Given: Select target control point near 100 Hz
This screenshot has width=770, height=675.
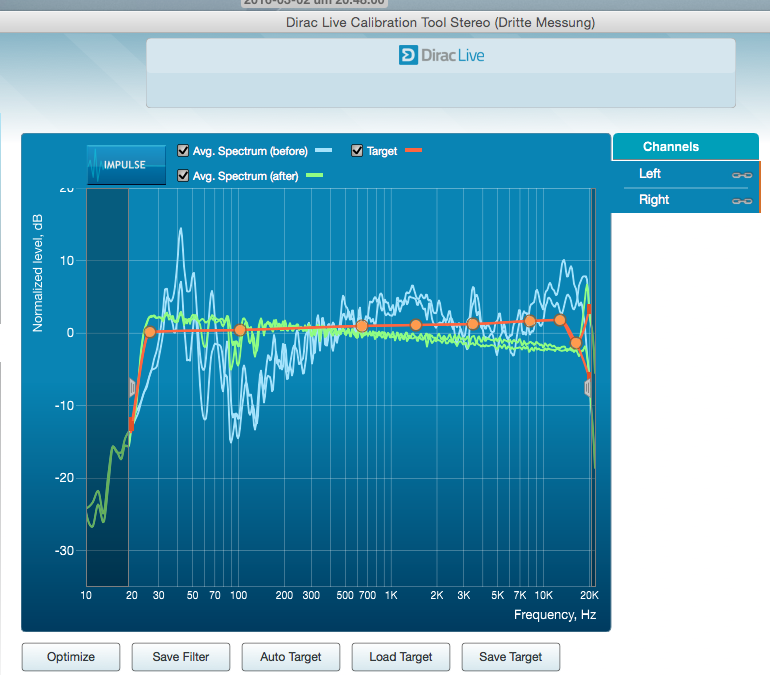Looking at the screenshot, I should 240,330.
